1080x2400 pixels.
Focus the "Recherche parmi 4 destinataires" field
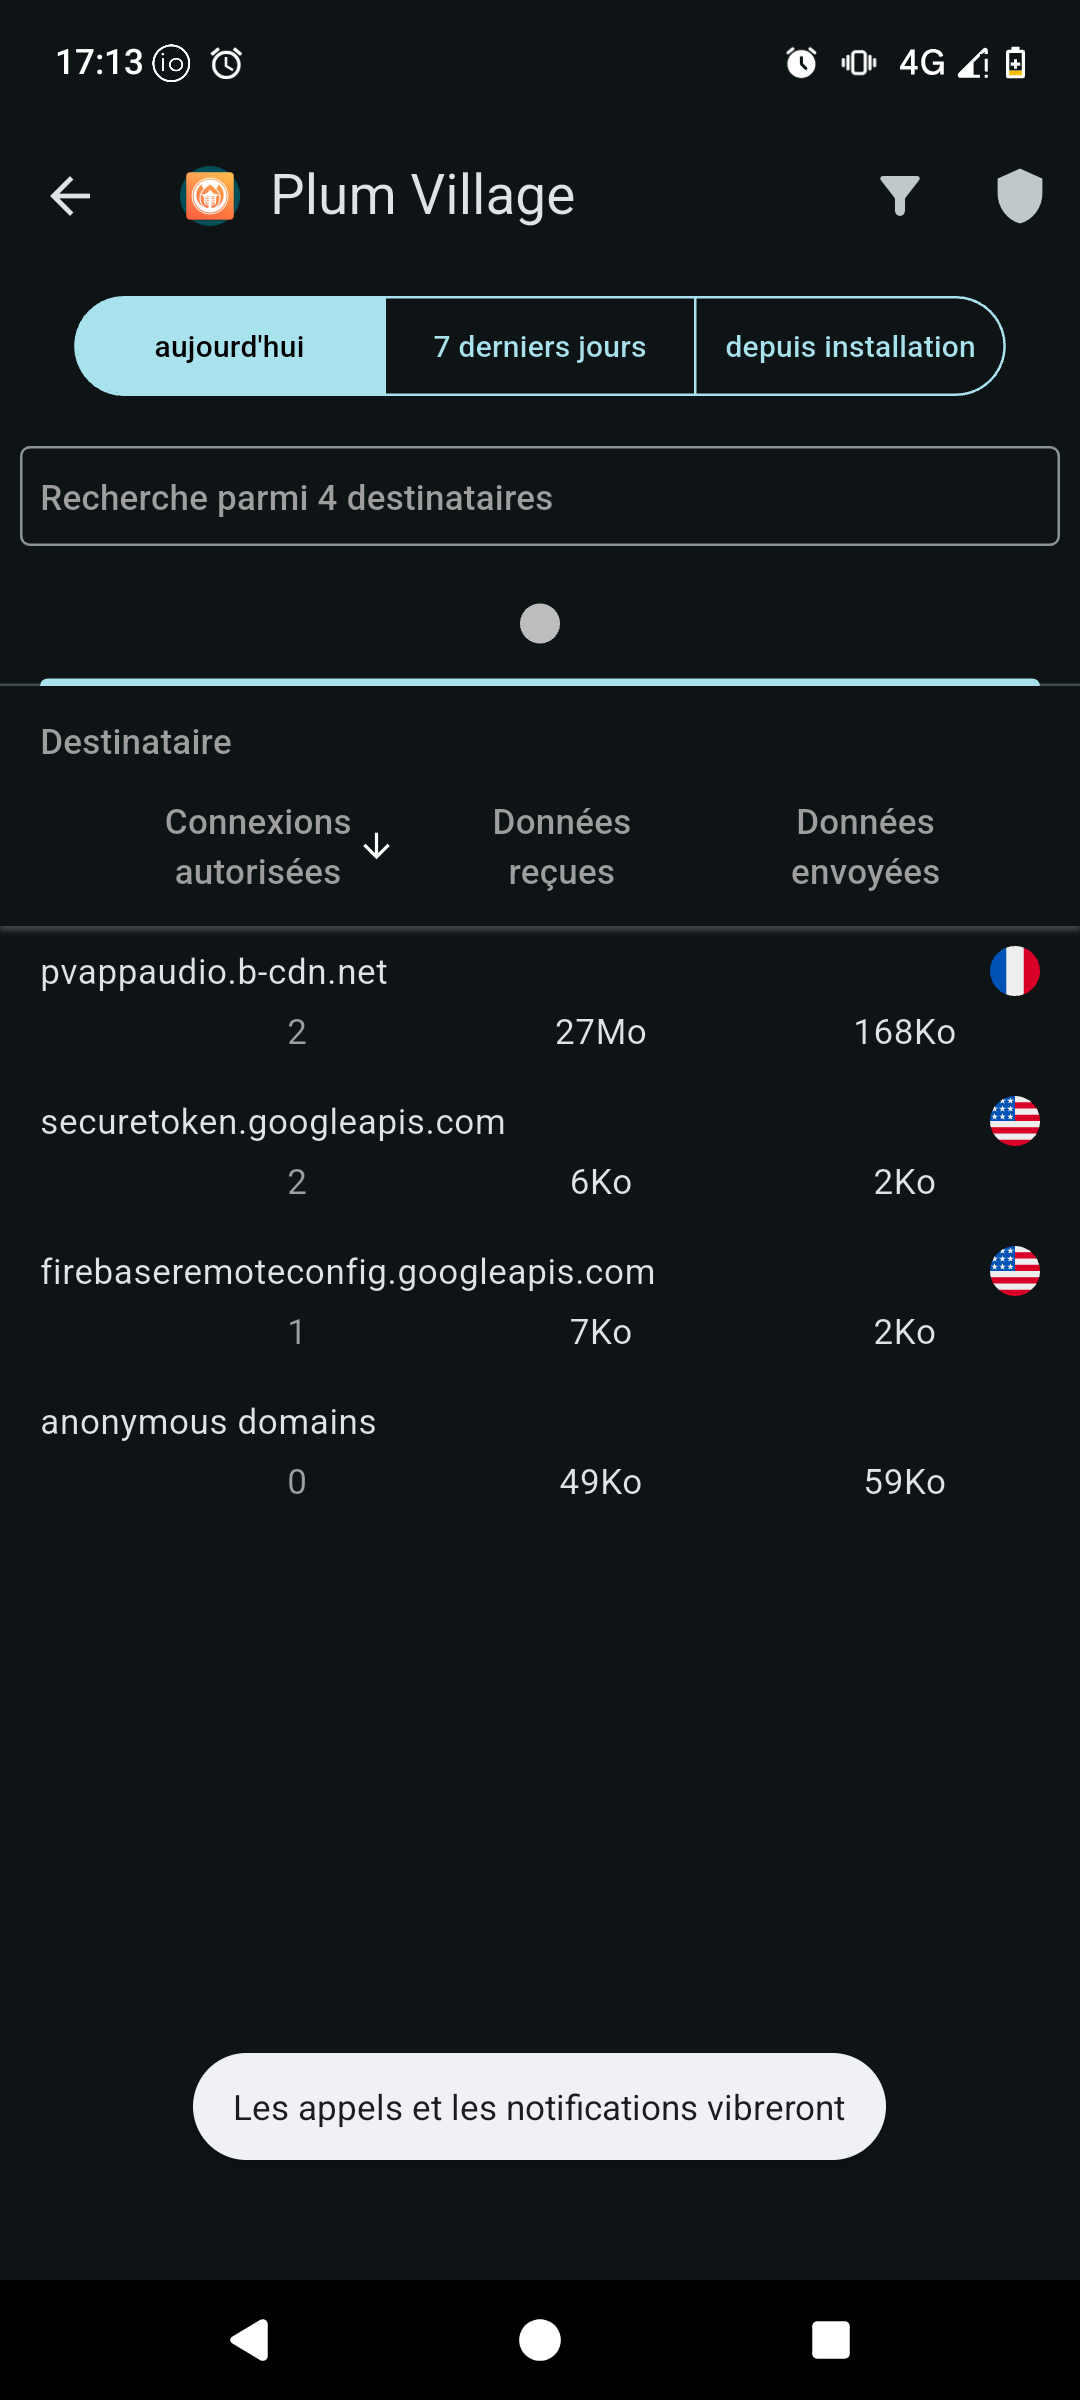tap(540, 497)
